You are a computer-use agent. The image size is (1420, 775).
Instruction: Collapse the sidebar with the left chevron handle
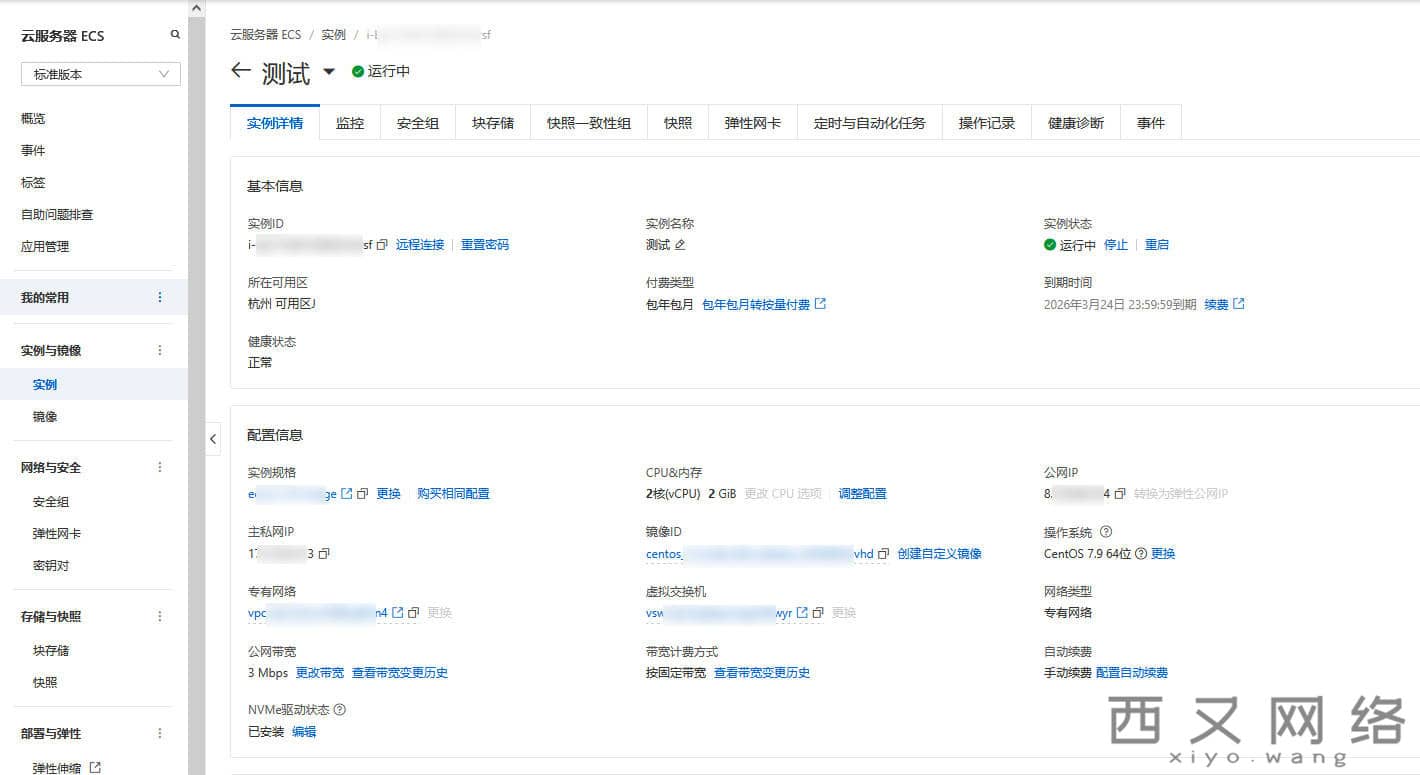[213, 439]
